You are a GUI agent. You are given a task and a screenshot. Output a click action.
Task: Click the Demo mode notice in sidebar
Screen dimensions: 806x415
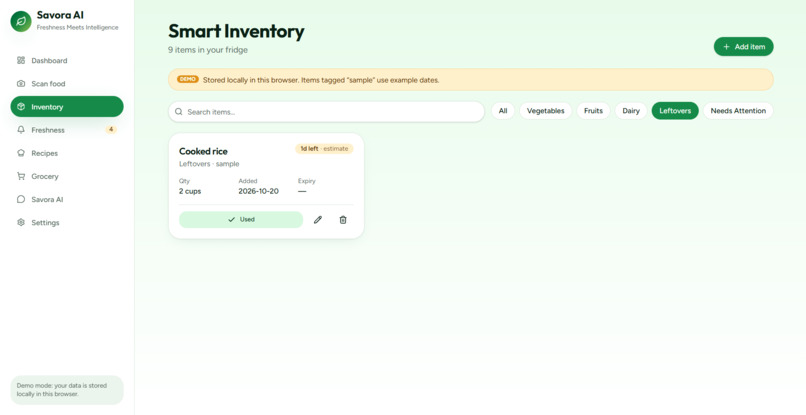click(67, 390)
